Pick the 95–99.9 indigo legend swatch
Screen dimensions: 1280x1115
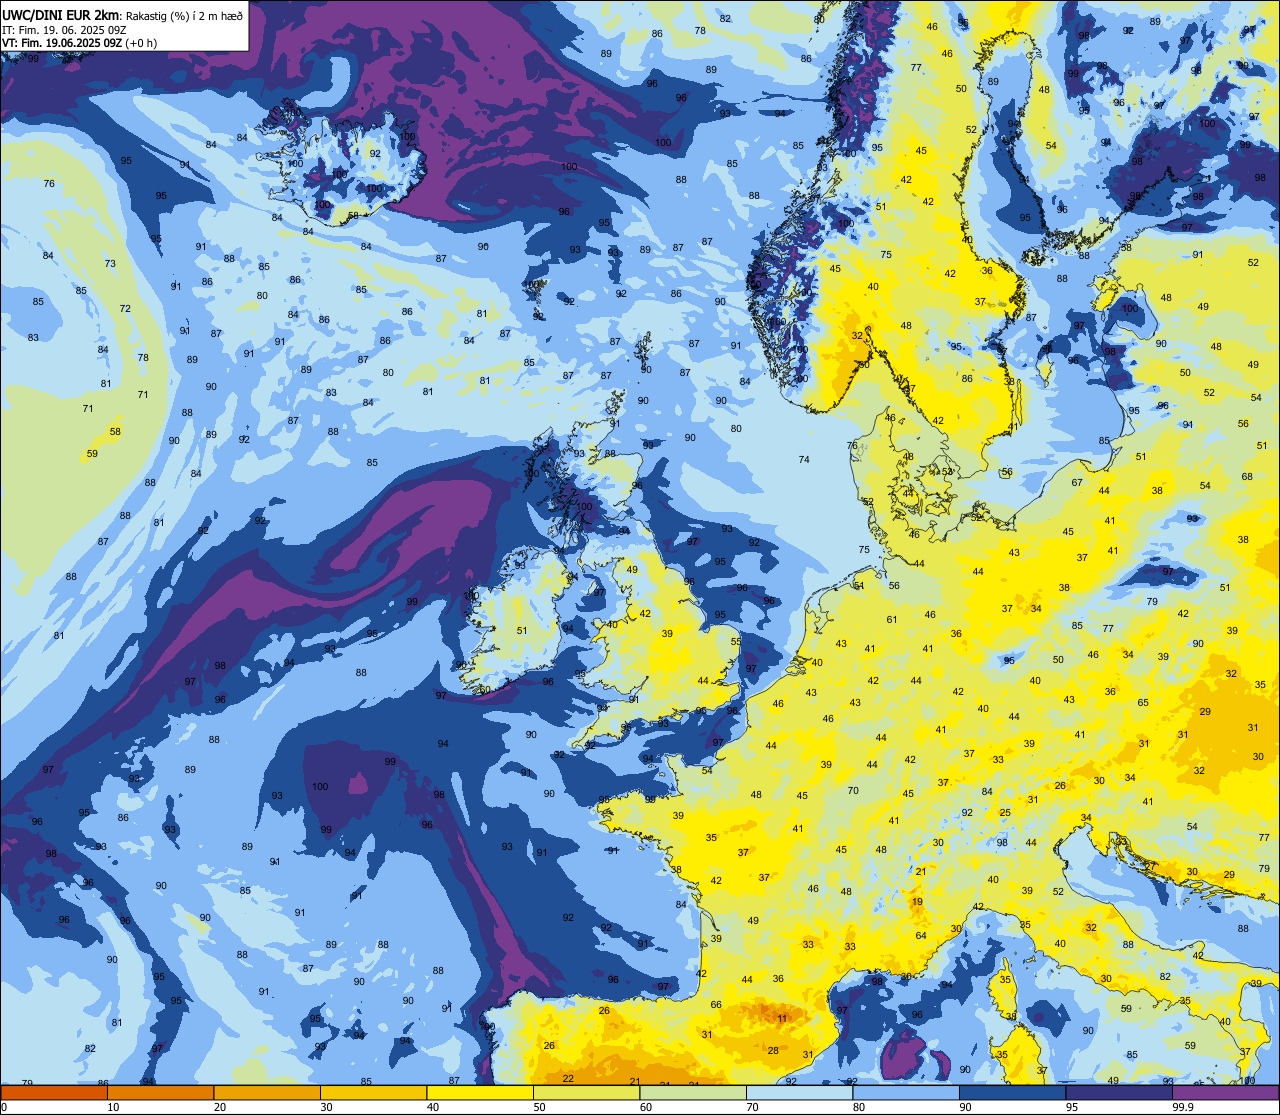point(1119,1092)
